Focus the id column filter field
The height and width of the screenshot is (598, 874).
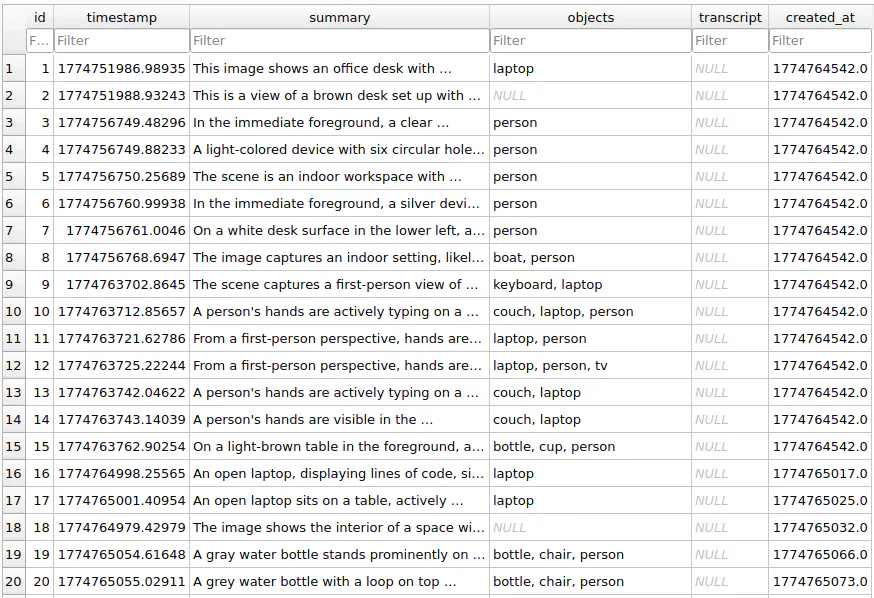click(40, 41)
